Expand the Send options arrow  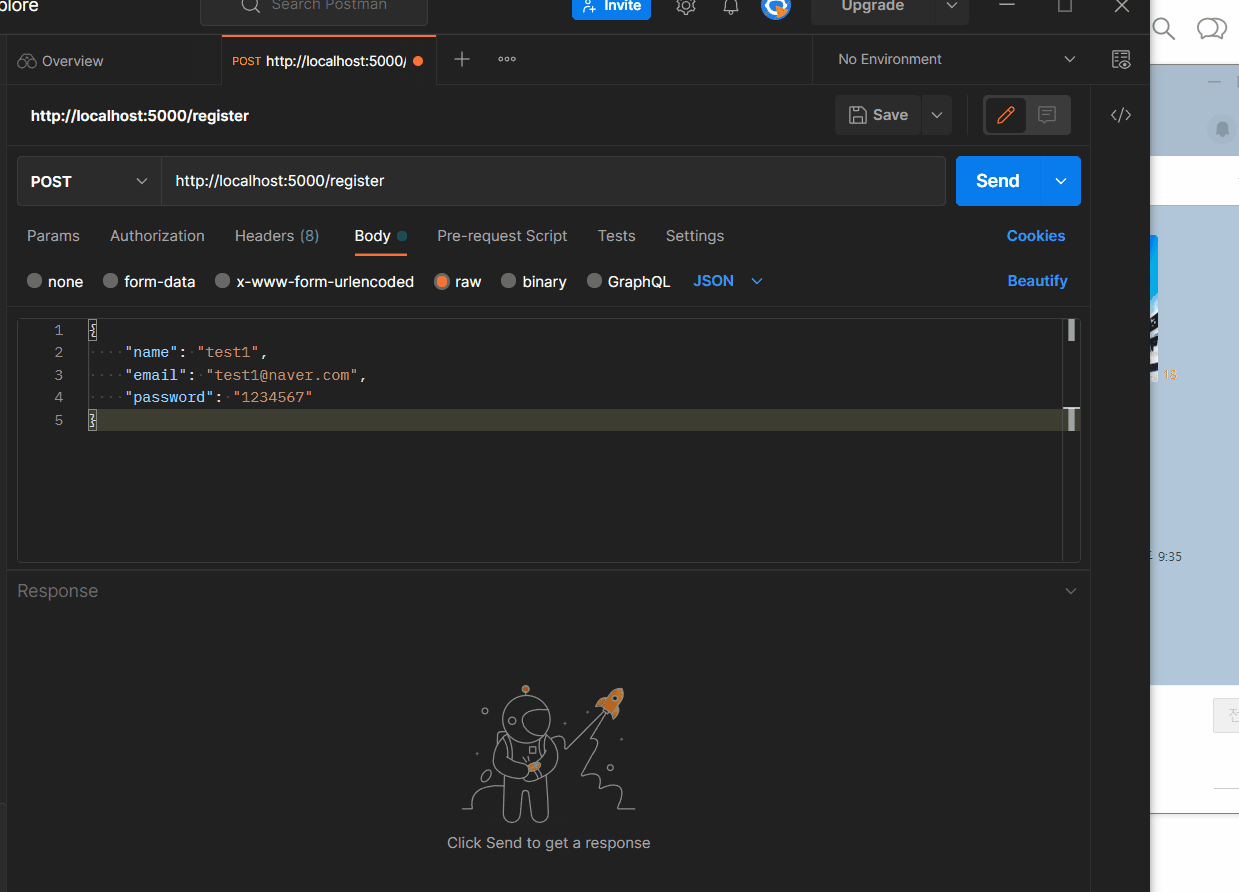[x=1061, y=181]
